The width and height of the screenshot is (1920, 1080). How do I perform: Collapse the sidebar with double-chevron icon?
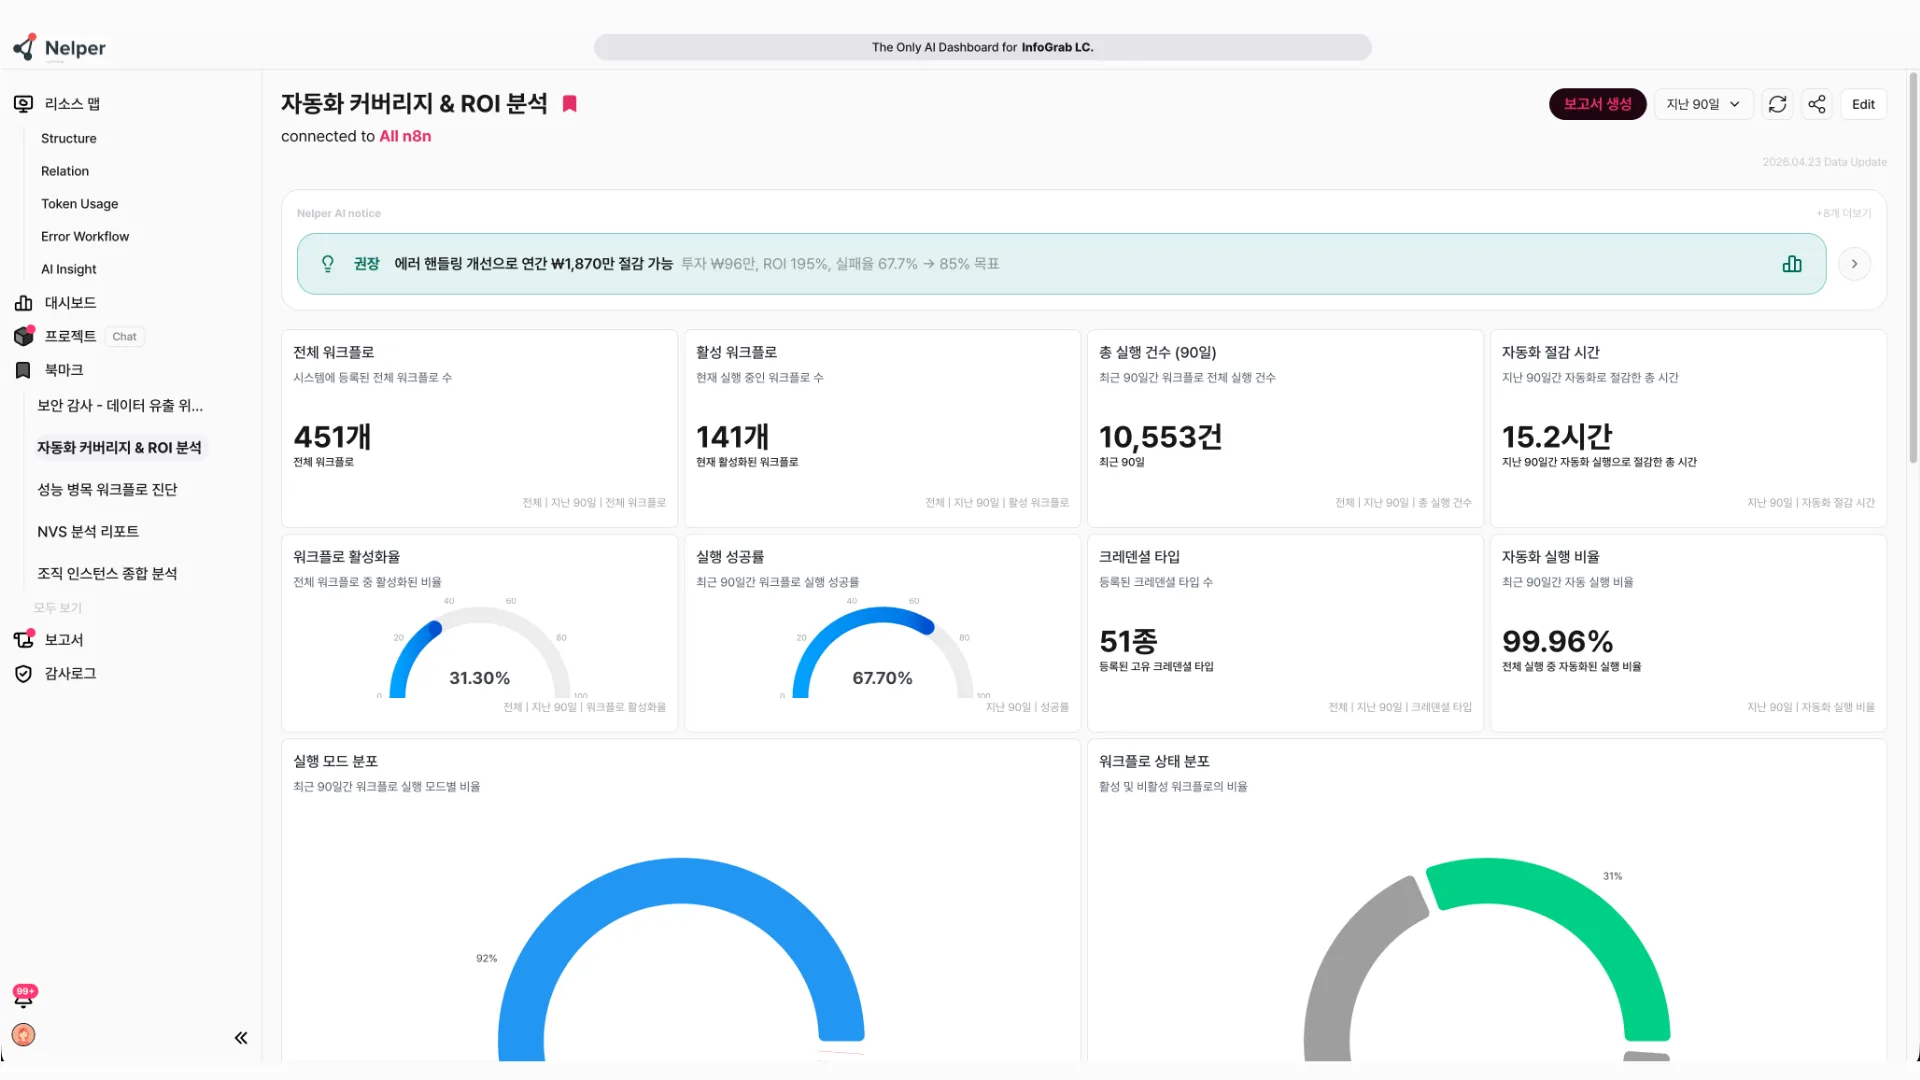(x=241, y=1038)
